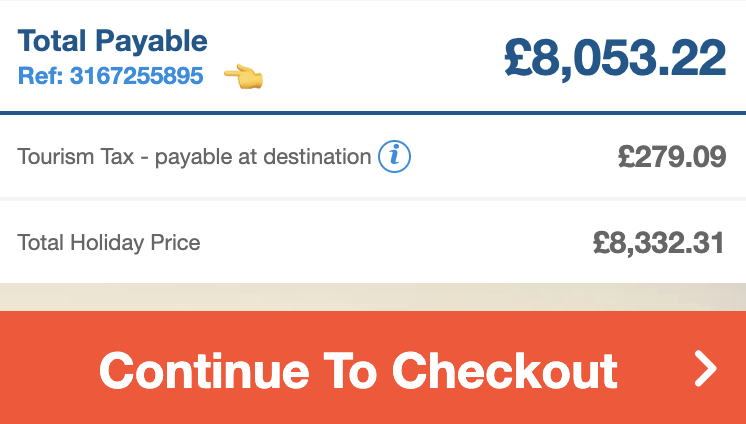Click the dark blue divider under Total Payable
Image resolution: width=746 pixels, height=424 pixels.
coord(373,113)
